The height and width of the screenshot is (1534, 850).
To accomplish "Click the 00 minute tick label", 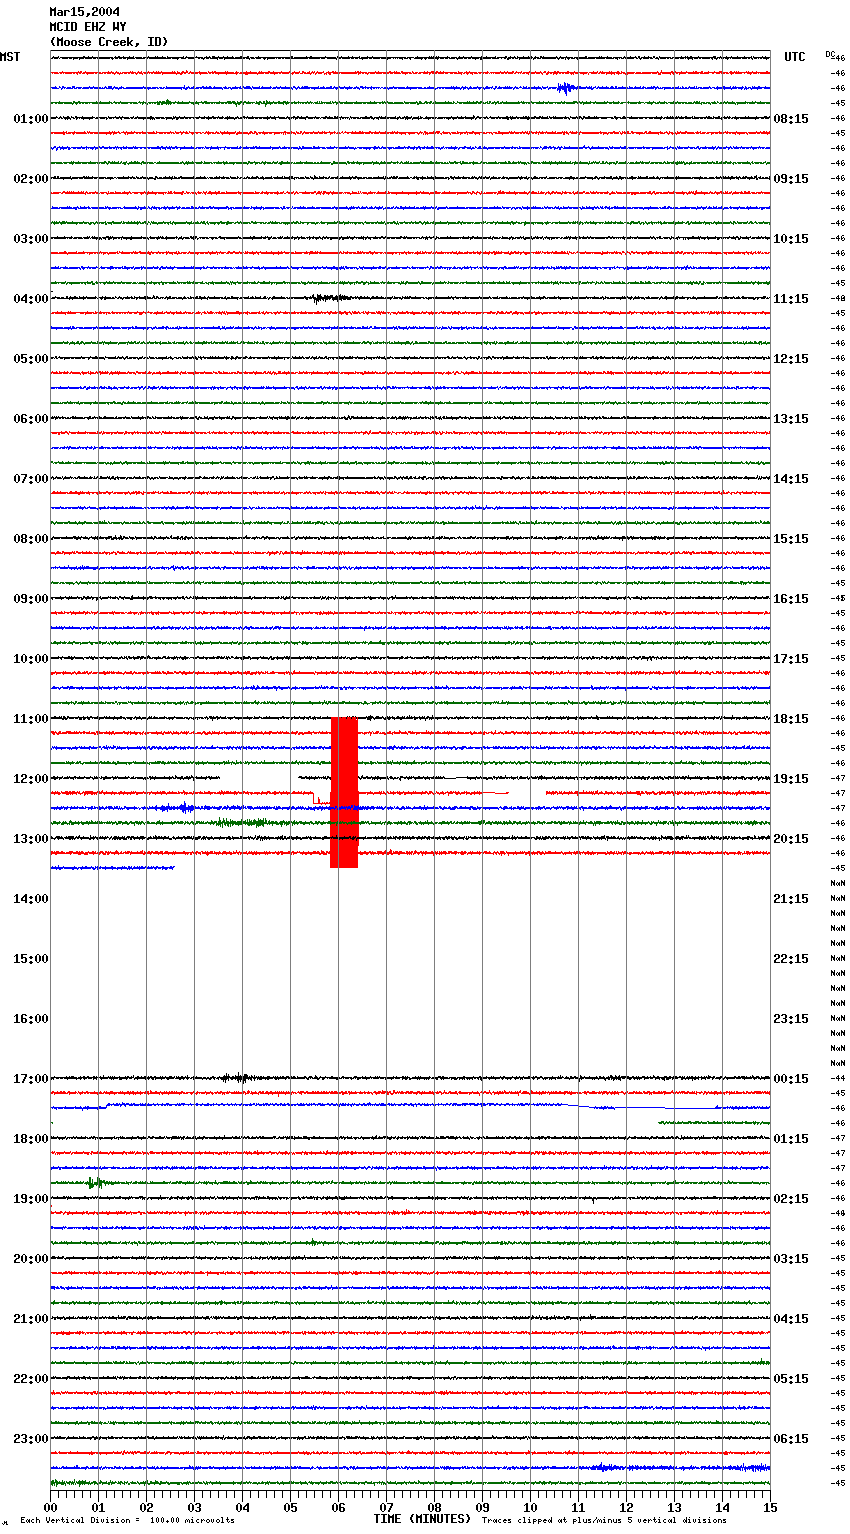I will point(50,1507).
